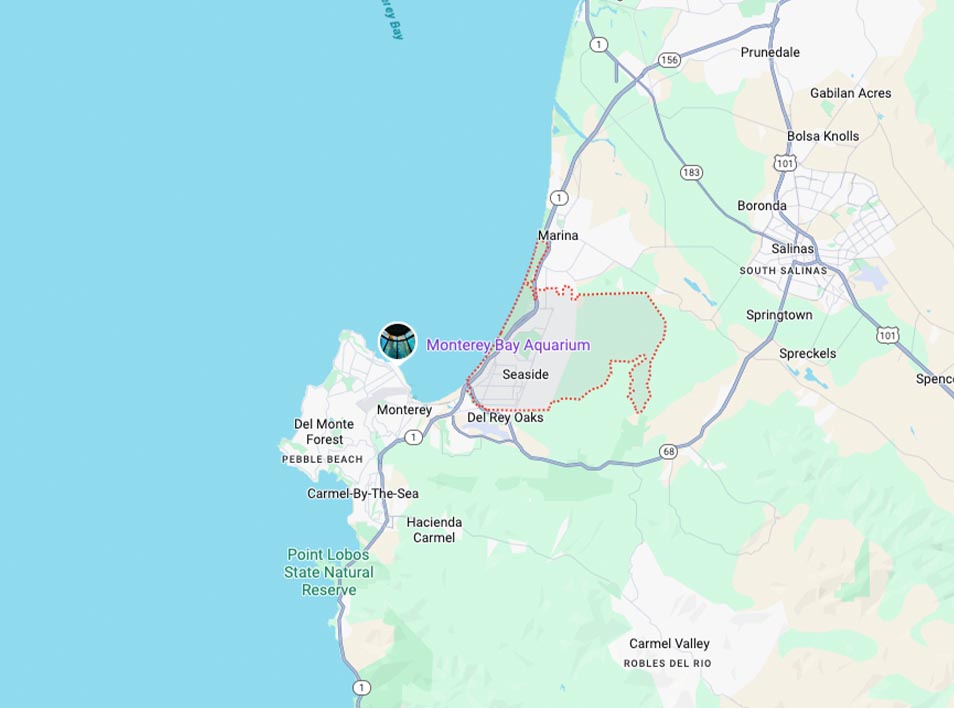
Task: Select the US 101 shield near Spreckels
Action: point(888,335)
